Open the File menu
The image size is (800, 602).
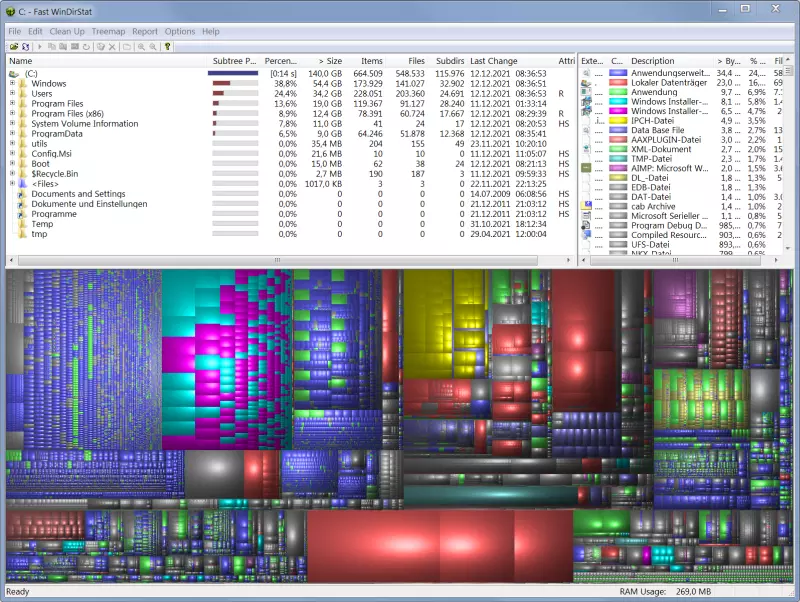[x=14, y=31]
